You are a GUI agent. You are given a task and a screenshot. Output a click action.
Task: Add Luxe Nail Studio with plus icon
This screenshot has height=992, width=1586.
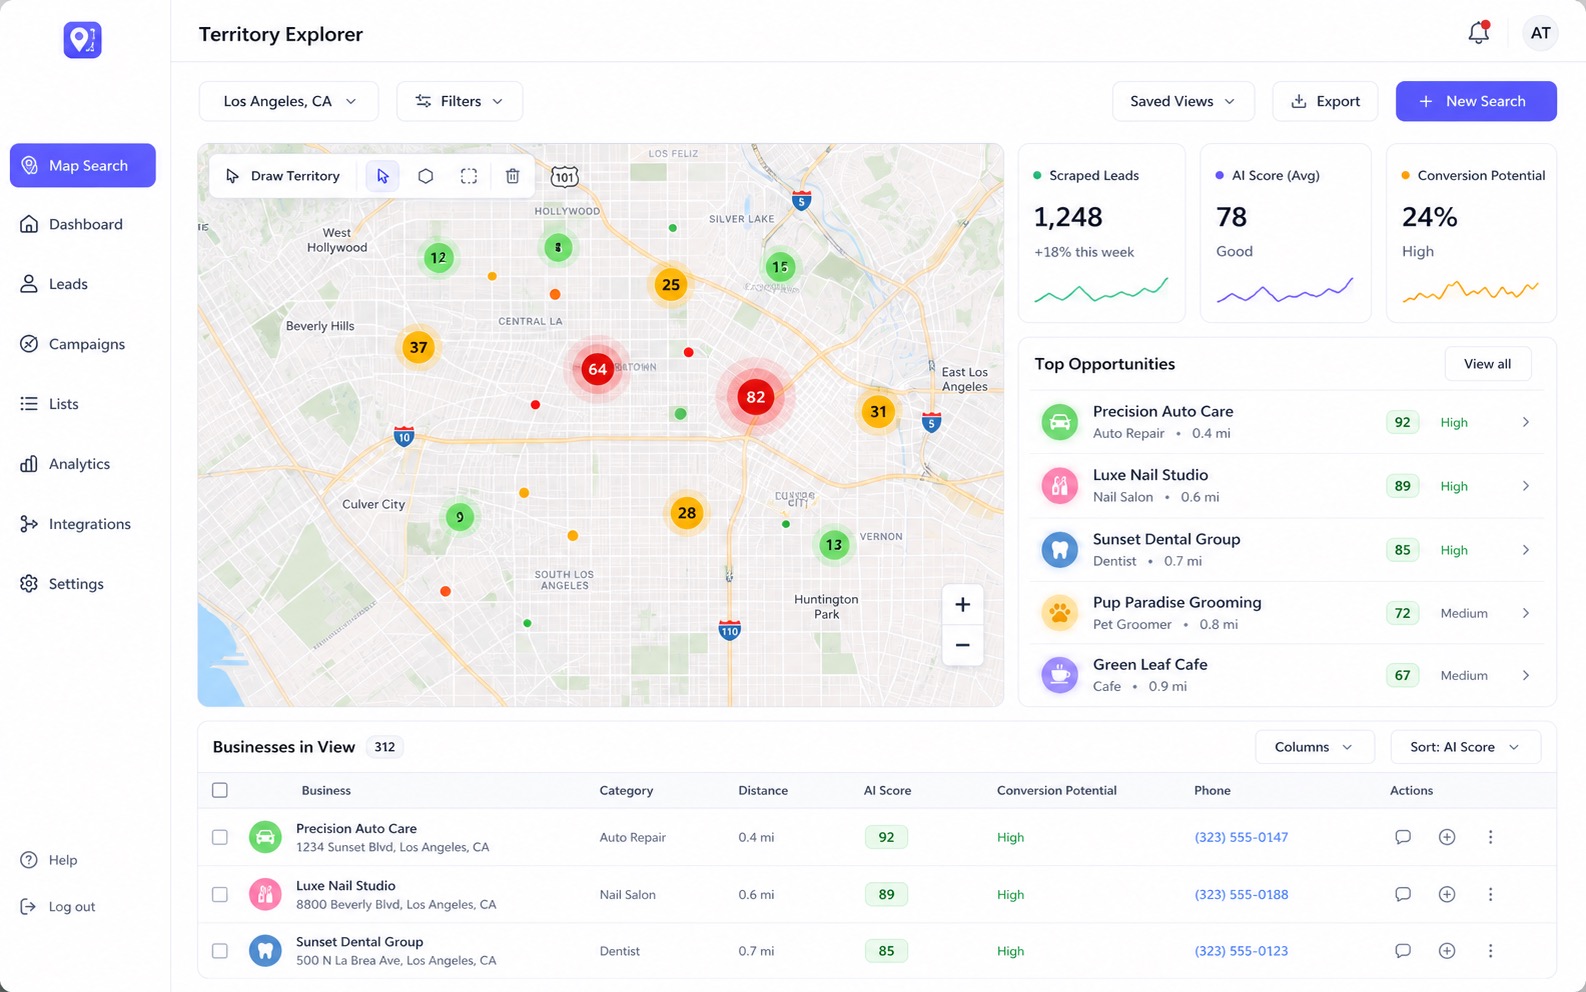[x=1447, y=894]
